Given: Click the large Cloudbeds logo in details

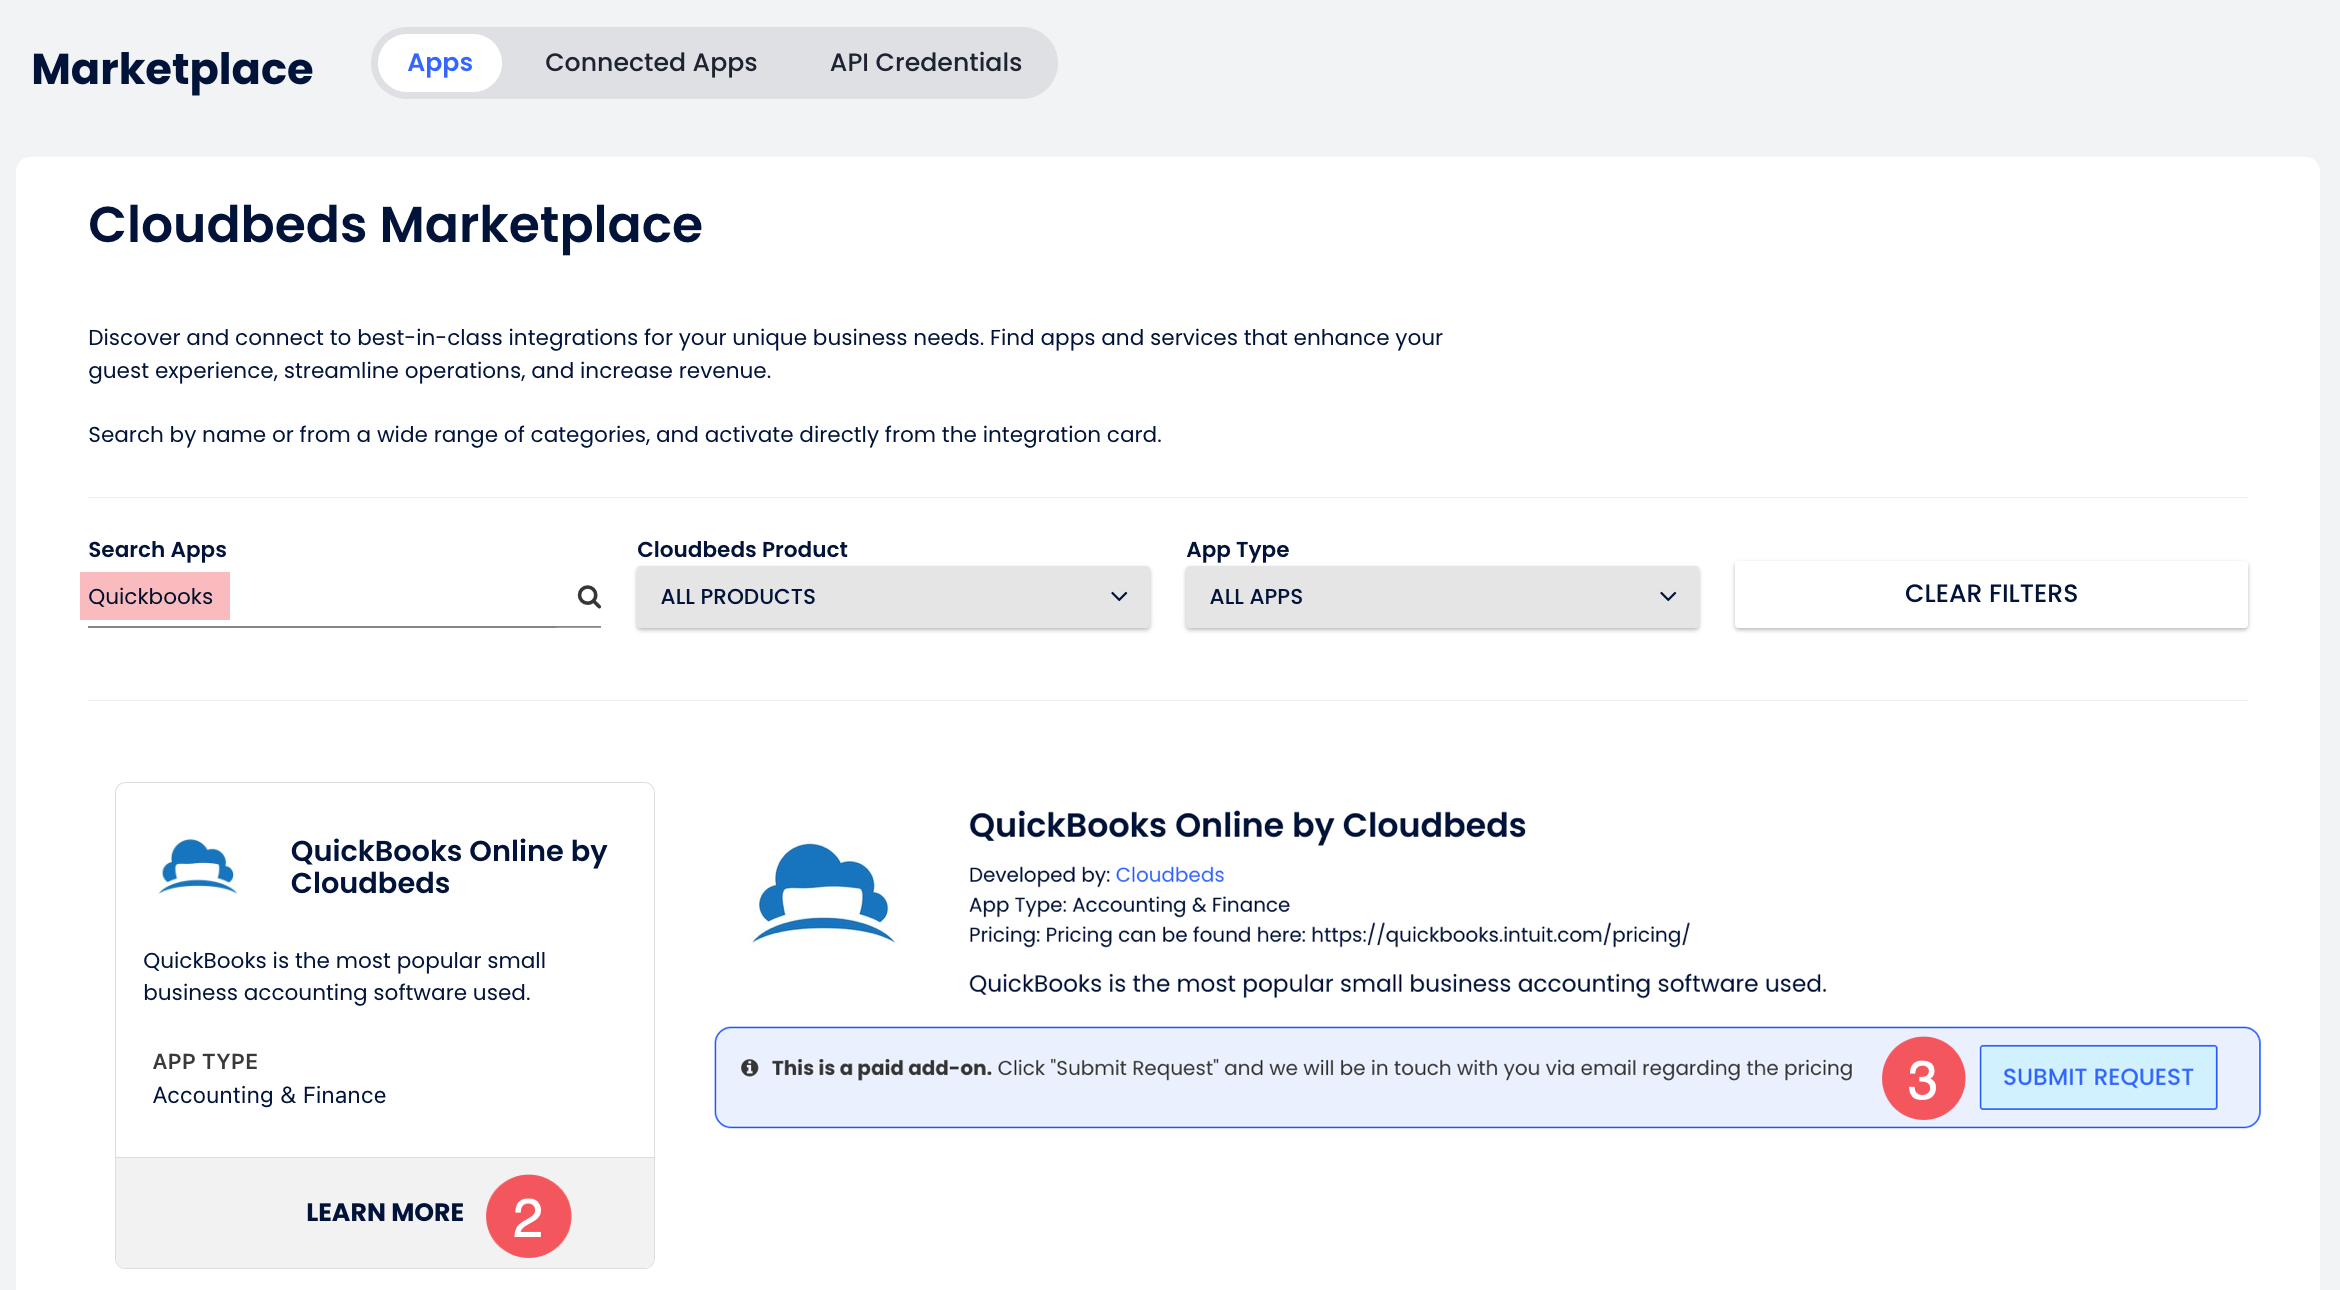Looking at the screenshot, I should 823,893.
